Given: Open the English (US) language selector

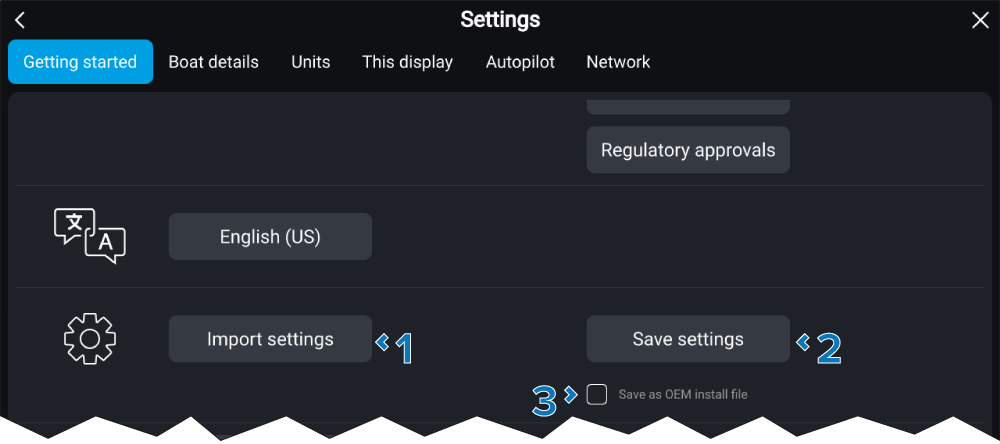Looking at the screenshot, I should pyautogui.click(x=270, y=237).
